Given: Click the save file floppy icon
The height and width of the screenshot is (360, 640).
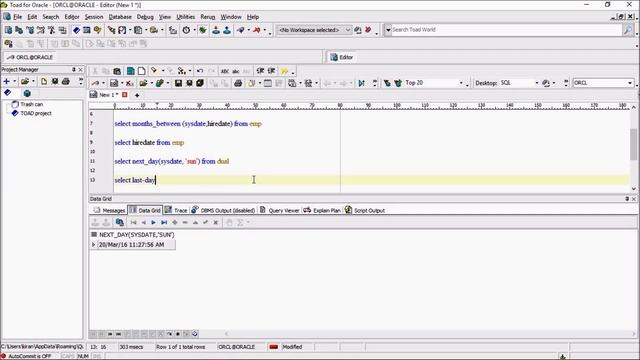Looking at the screenshot, I should pyautogui.click(x=178, y=83).
